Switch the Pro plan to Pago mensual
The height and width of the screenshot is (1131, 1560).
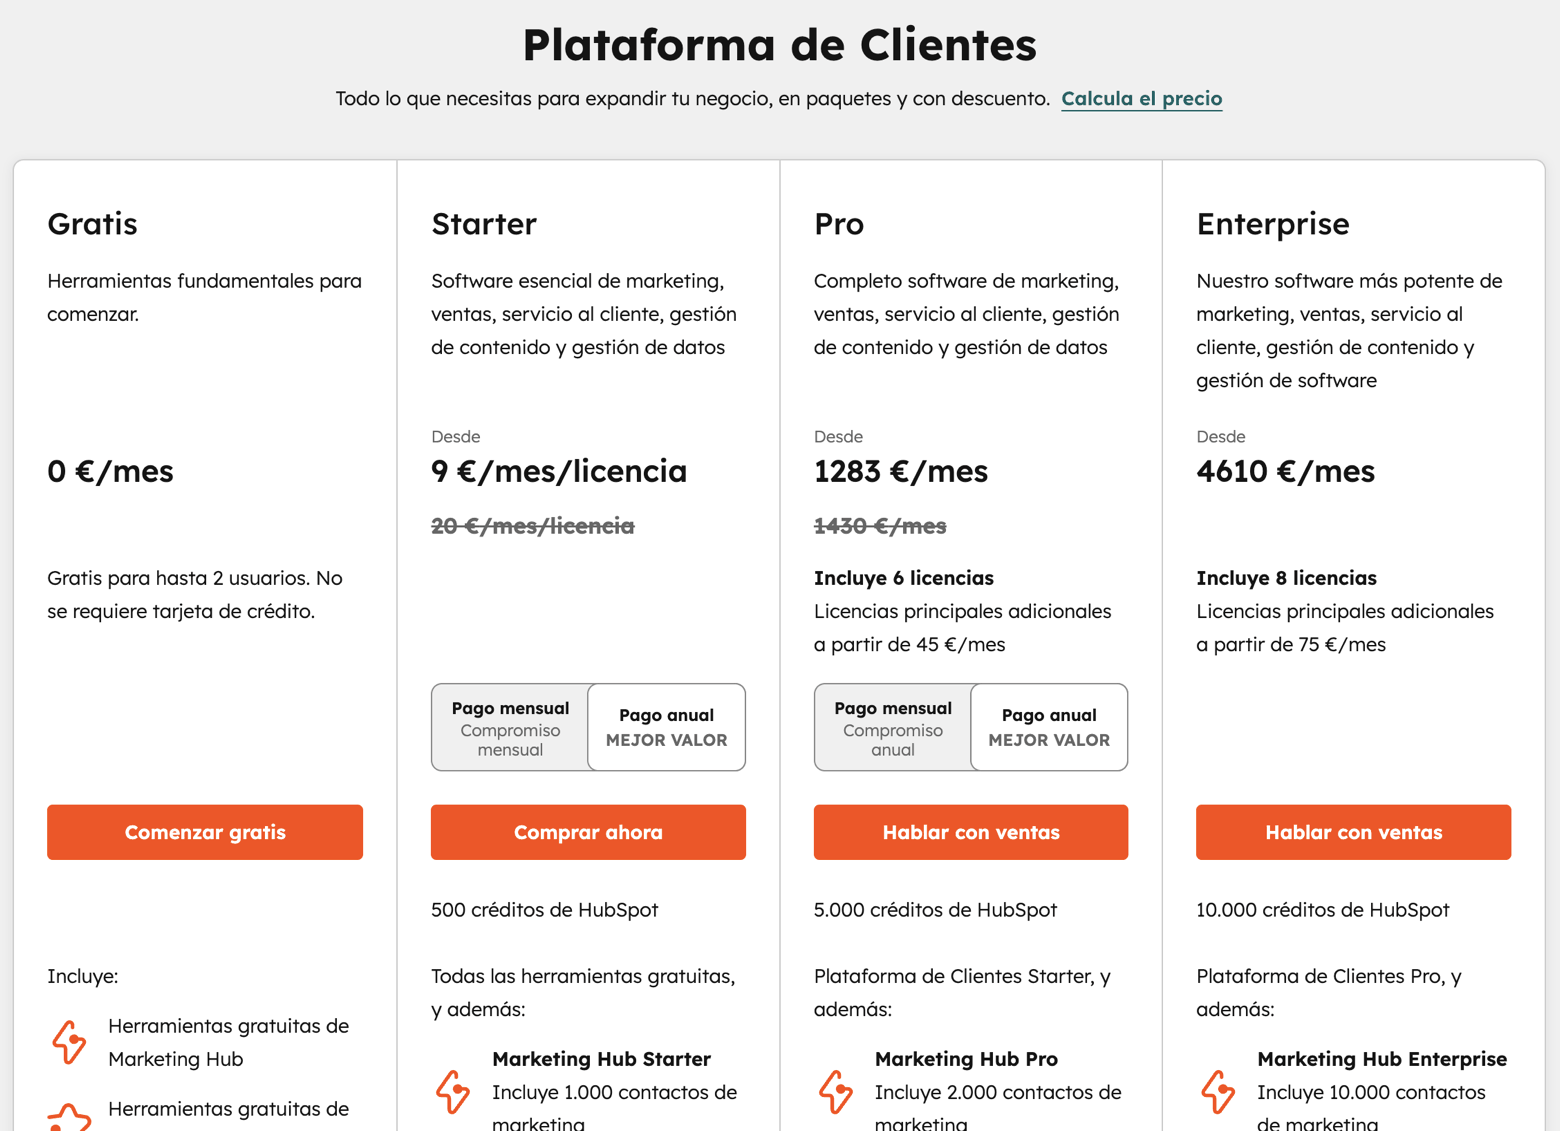pyautogui.click(x=891, y=727)
